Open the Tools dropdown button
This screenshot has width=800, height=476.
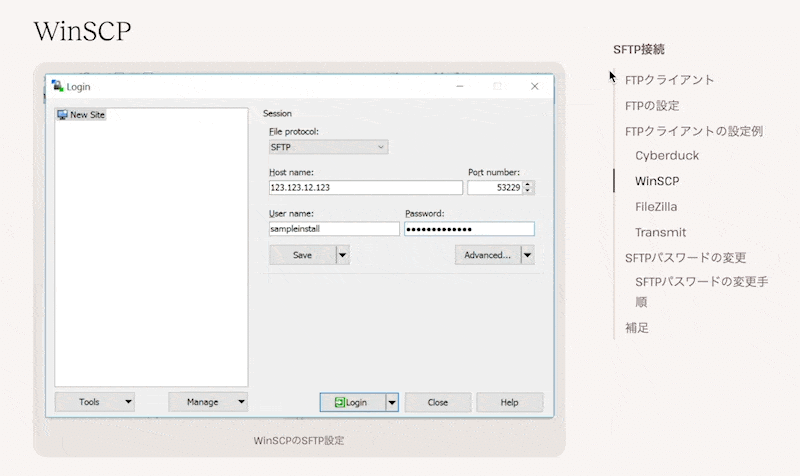point(94,402)
